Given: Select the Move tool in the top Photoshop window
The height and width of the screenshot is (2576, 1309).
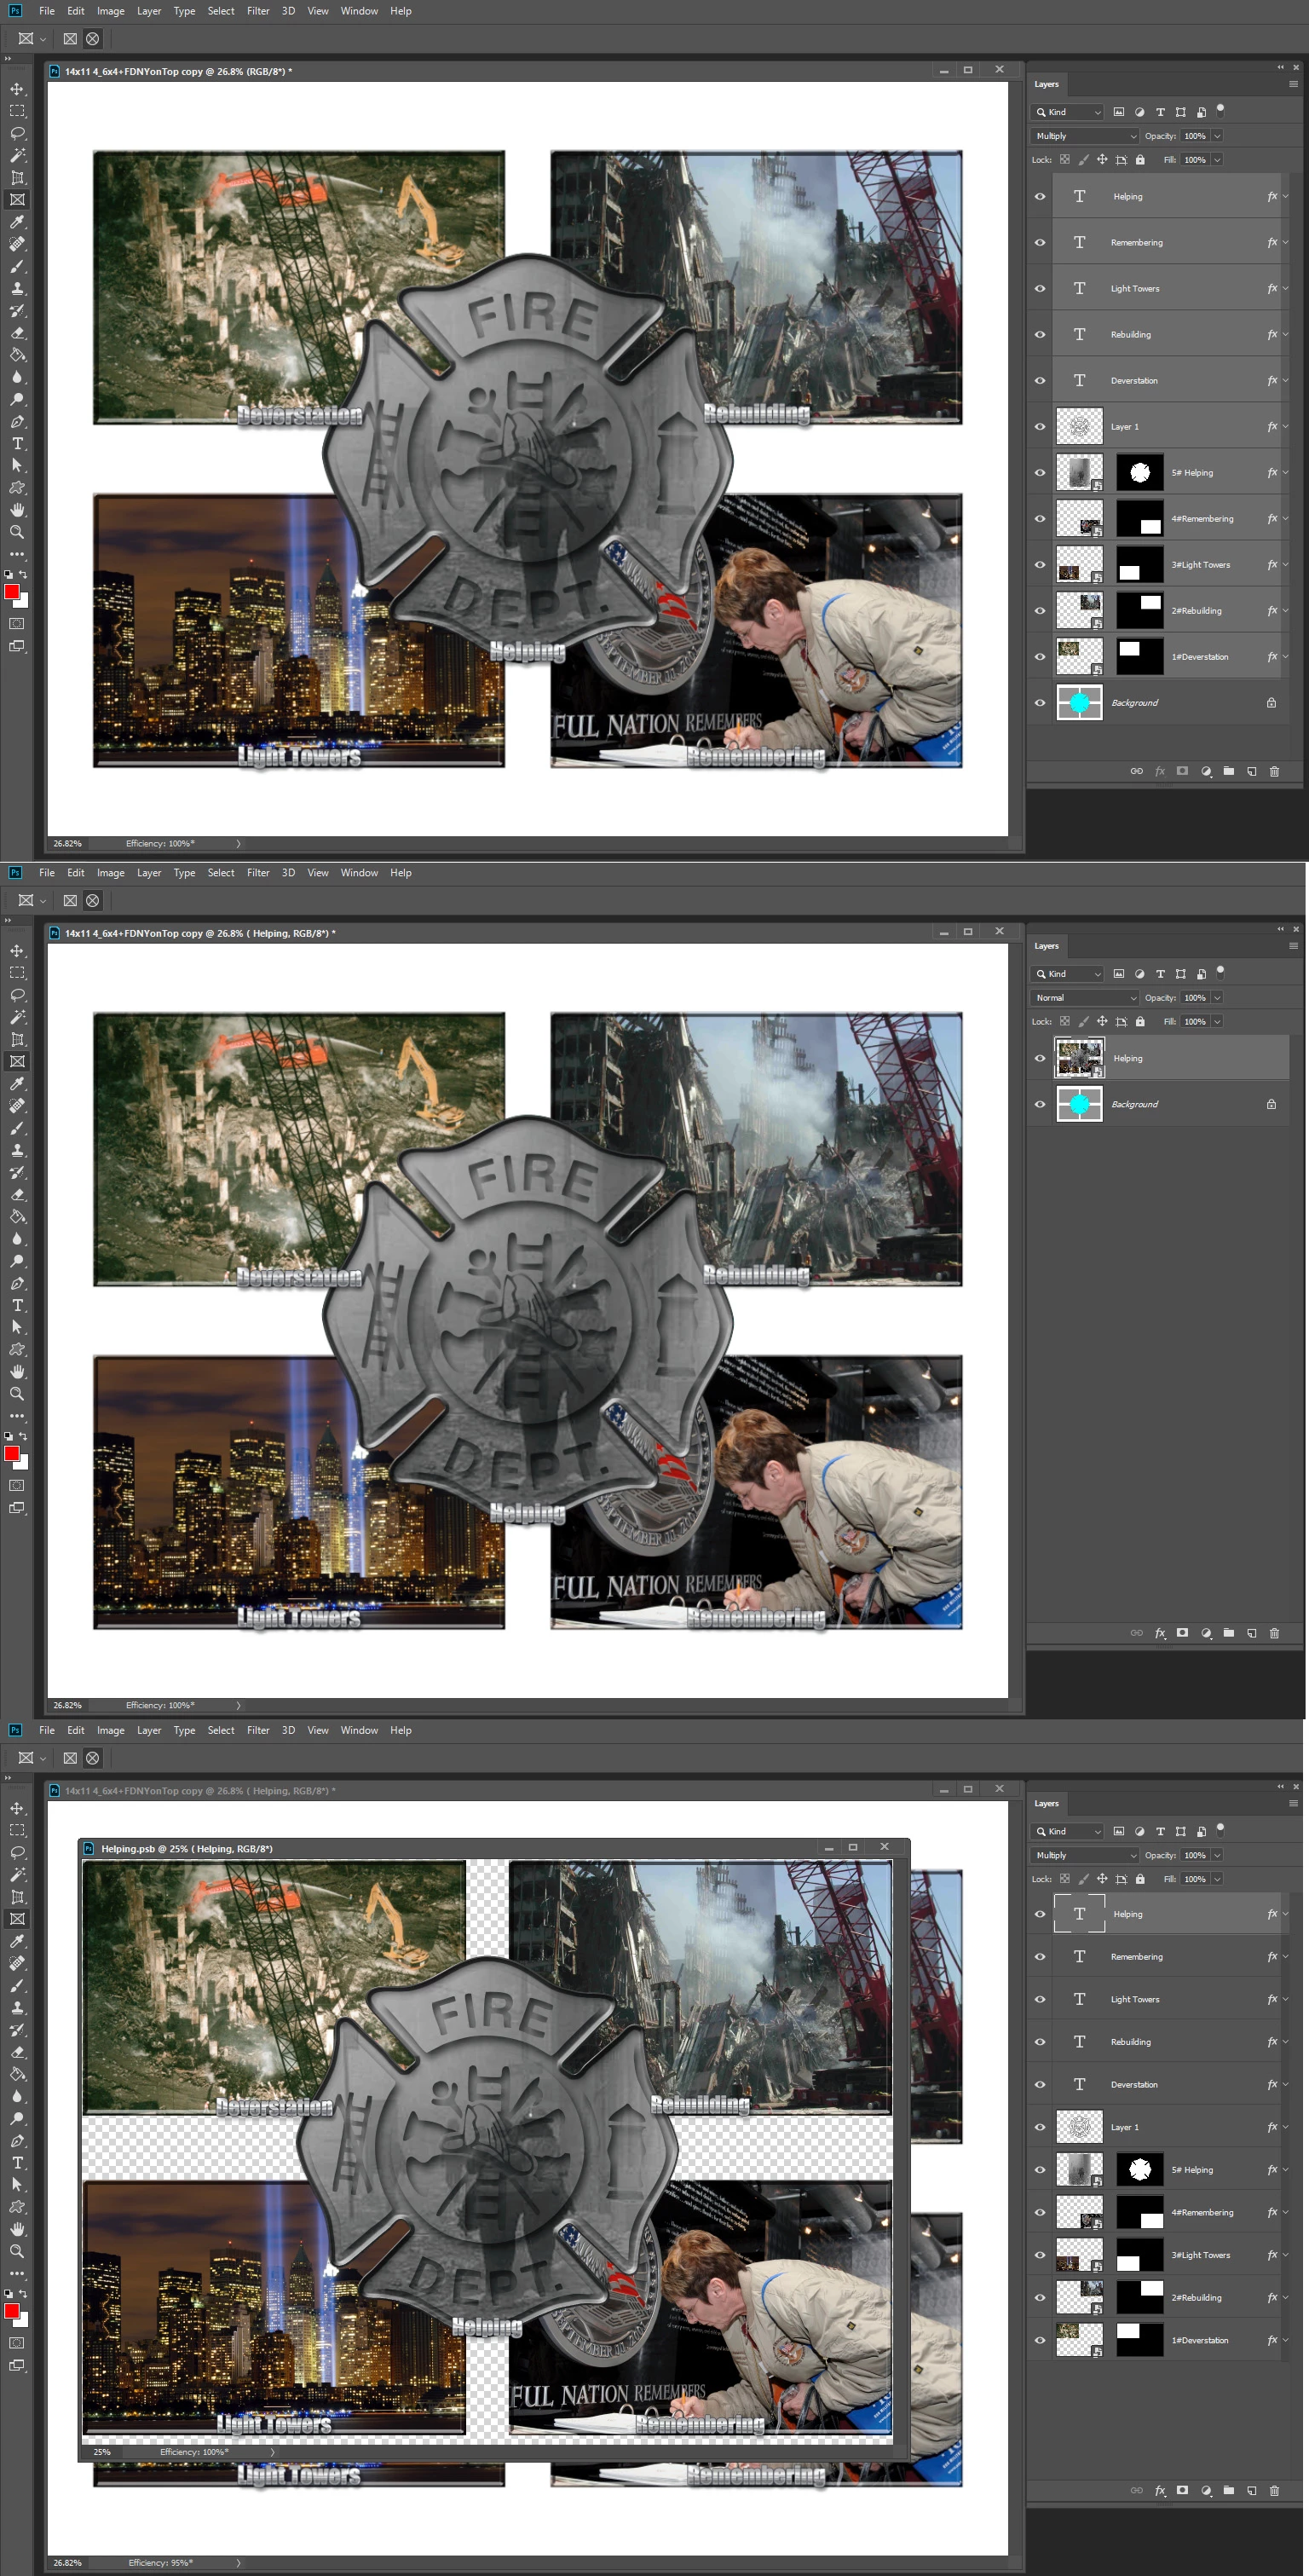Looking at the screenshot, I should point(17,89).
